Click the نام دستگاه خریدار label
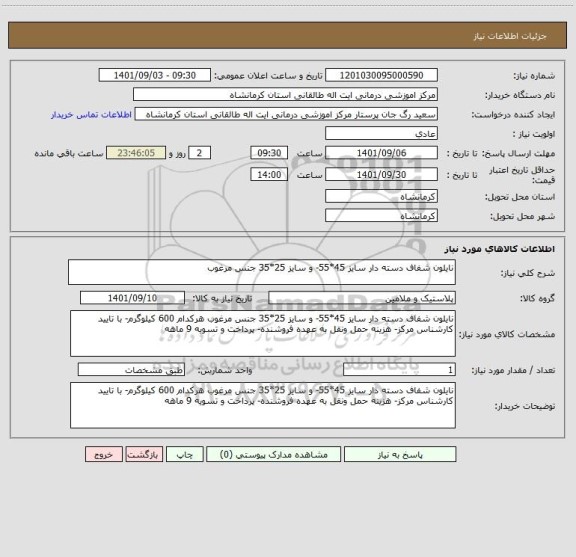 click(x=520, y=95)
